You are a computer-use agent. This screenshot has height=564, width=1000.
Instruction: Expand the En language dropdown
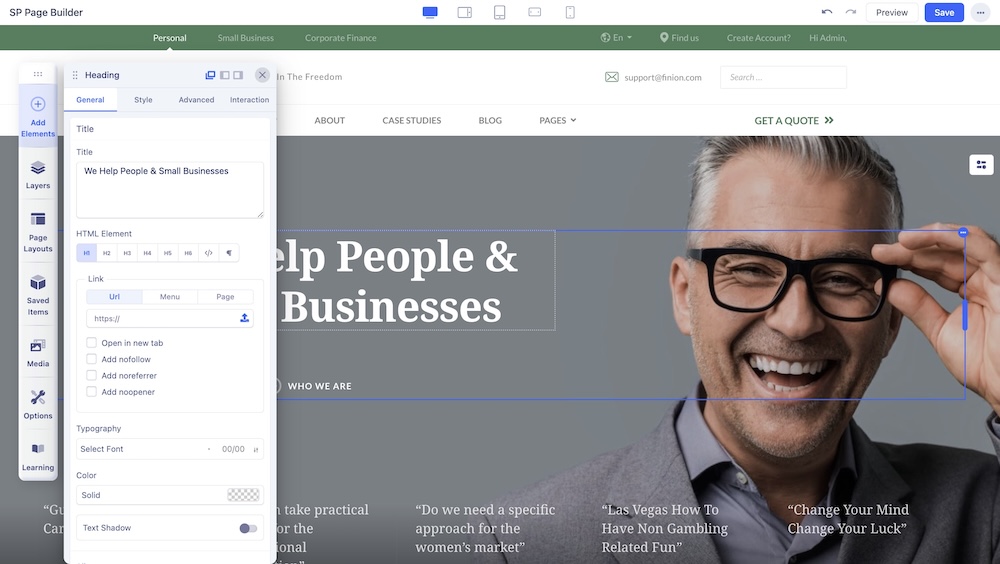tap(617, 38)
